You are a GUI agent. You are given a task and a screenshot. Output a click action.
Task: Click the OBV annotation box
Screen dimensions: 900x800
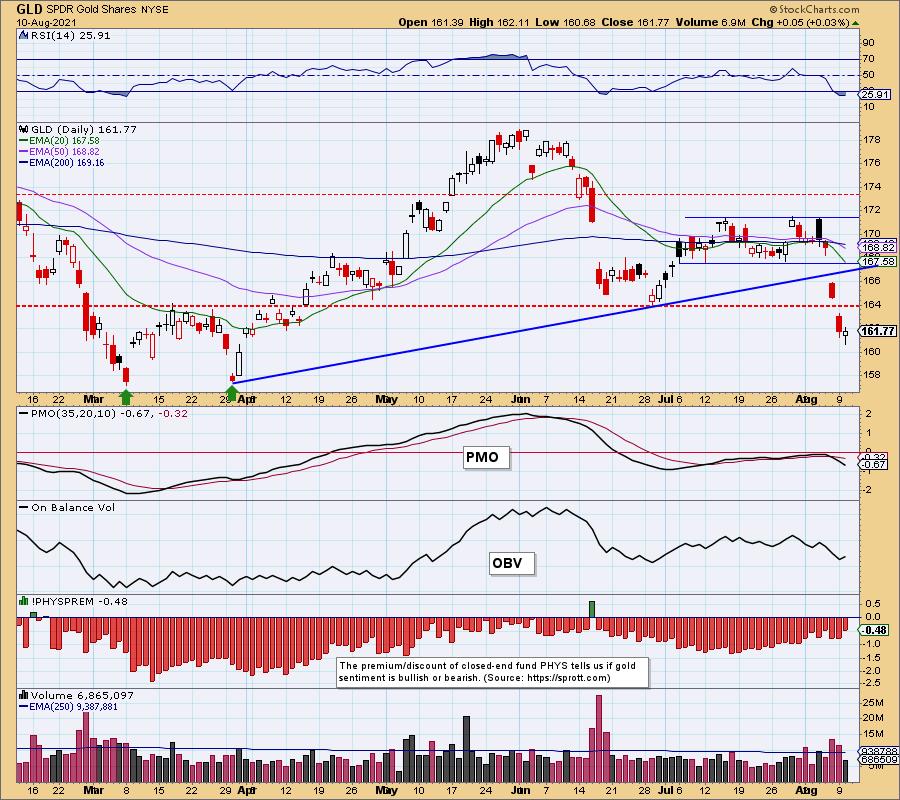[511, 563]
